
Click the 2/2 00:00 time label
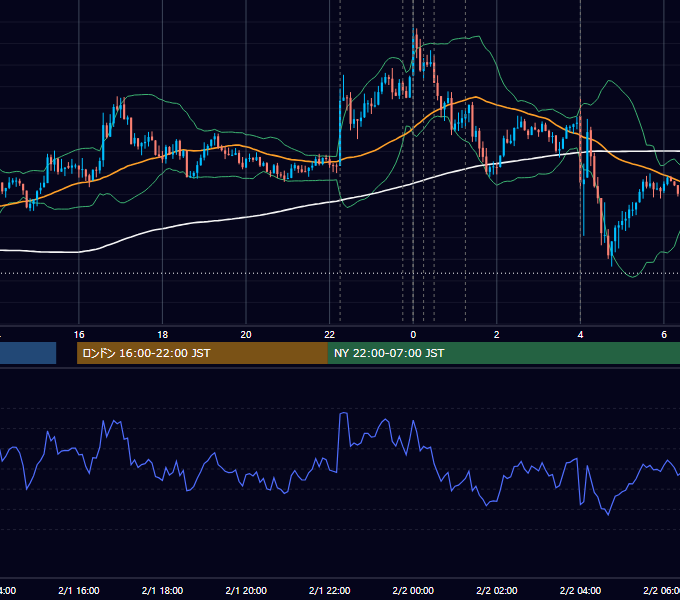tap(413, 590)
